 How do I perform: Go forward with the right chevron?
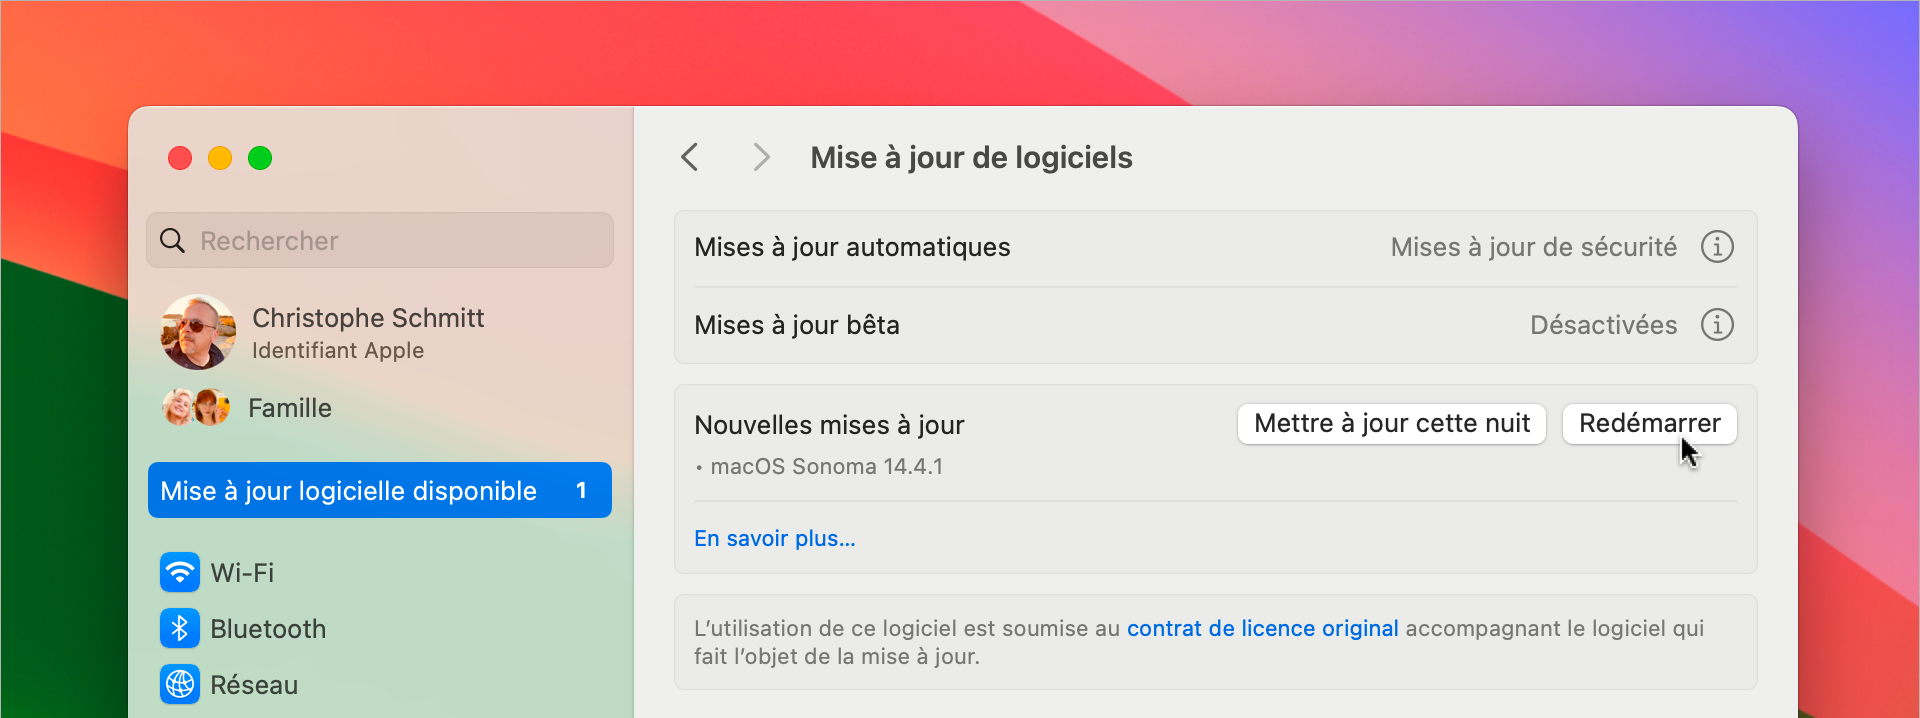point(761,157)
